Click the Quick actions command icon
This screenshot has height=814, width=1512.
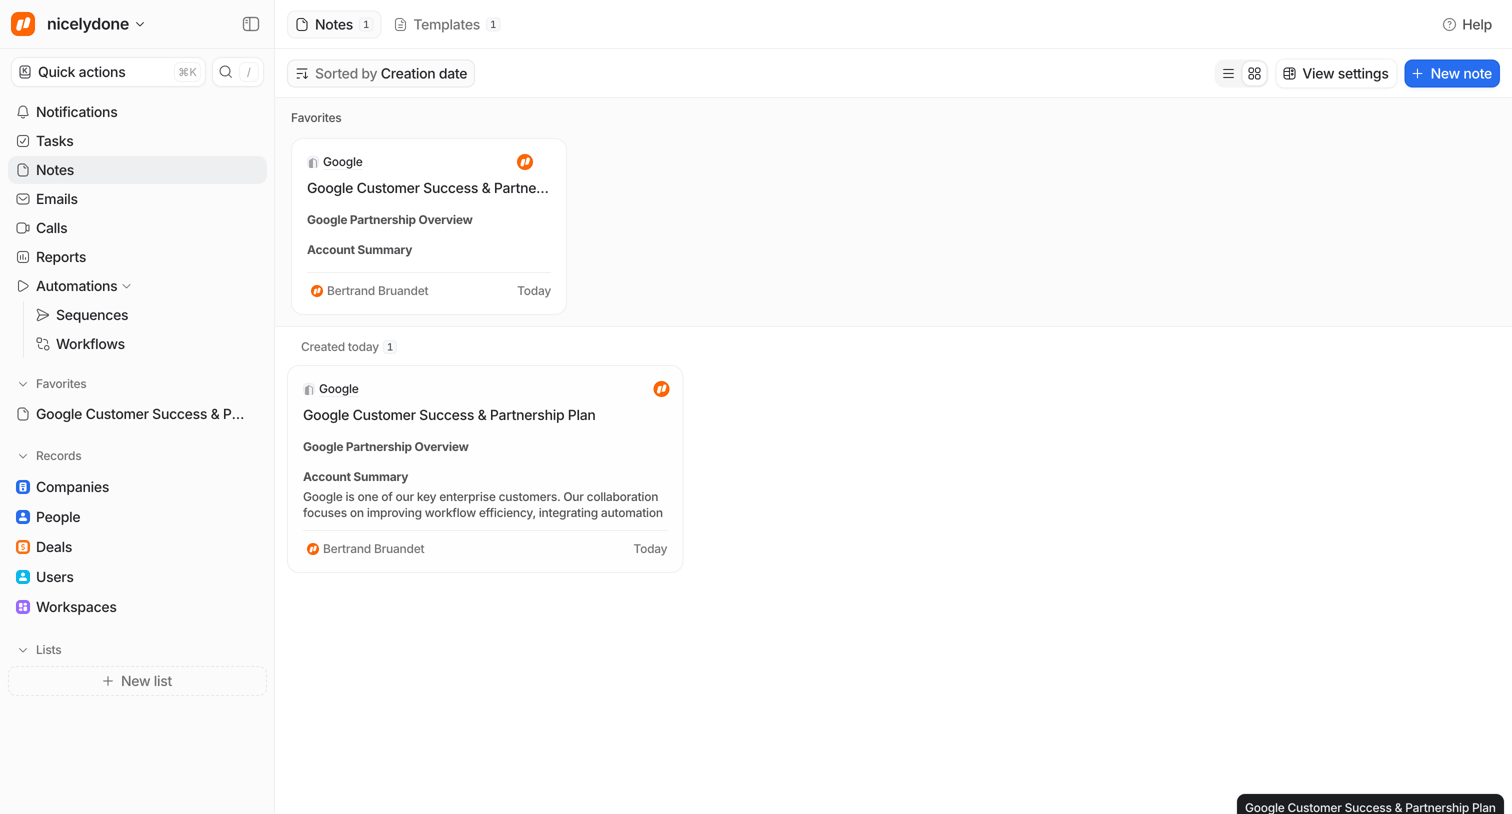click(25, 72)
